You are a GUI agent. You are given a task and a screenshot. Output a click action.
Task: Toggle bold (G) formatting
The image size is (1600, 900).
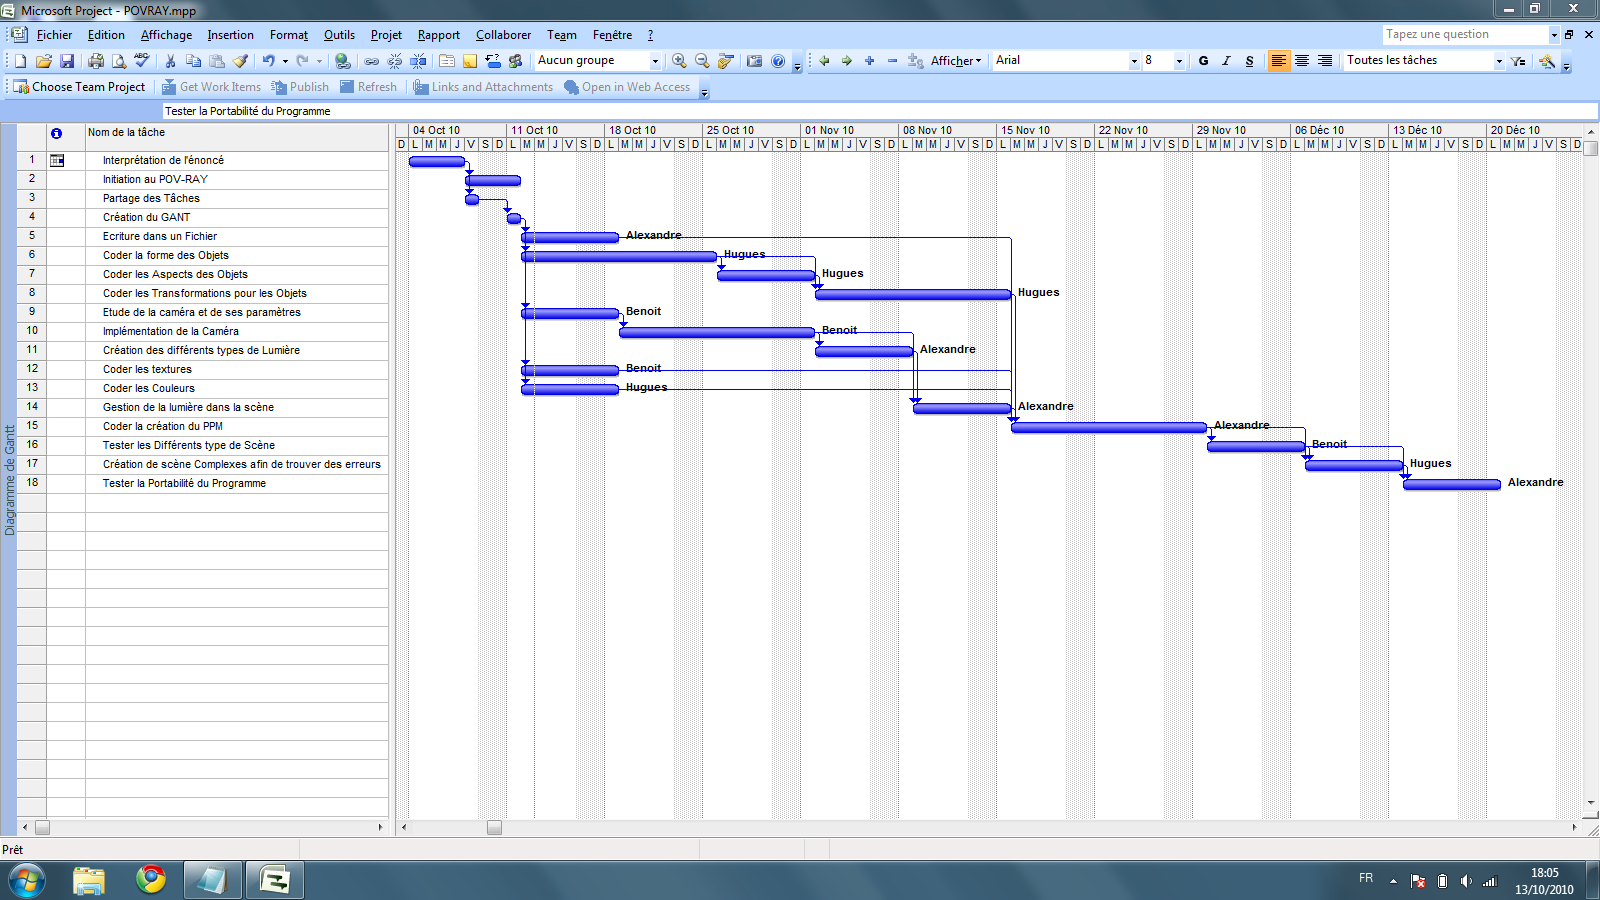(1203, 61)
